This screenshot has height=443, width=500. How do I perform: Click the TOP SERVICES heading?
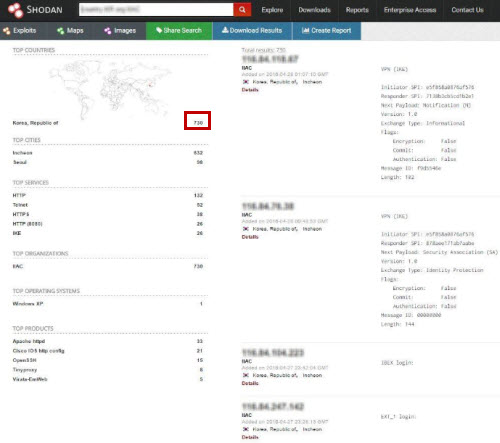pyautogui.click(x=31, y=183)
